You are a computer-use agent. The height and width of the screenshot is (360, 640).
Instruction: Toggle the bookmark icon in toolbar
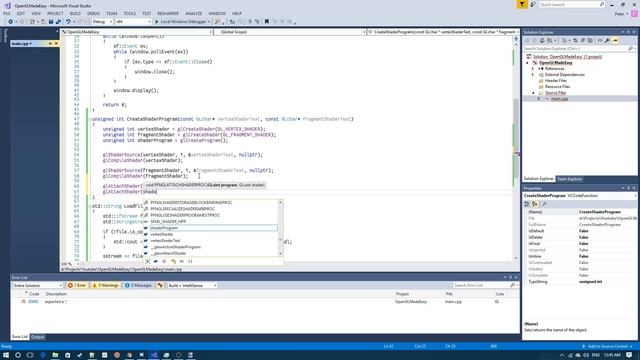(x=267, y=22)
